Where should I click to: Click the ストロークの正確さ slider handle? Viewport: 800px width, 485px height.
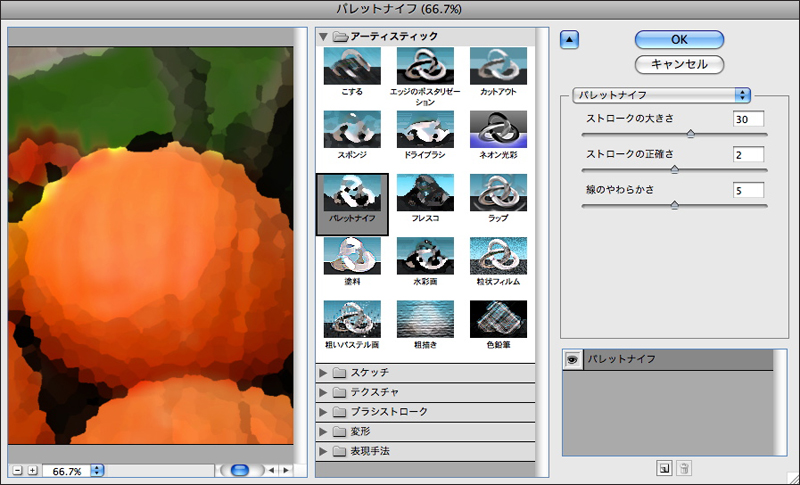[674, 169]
